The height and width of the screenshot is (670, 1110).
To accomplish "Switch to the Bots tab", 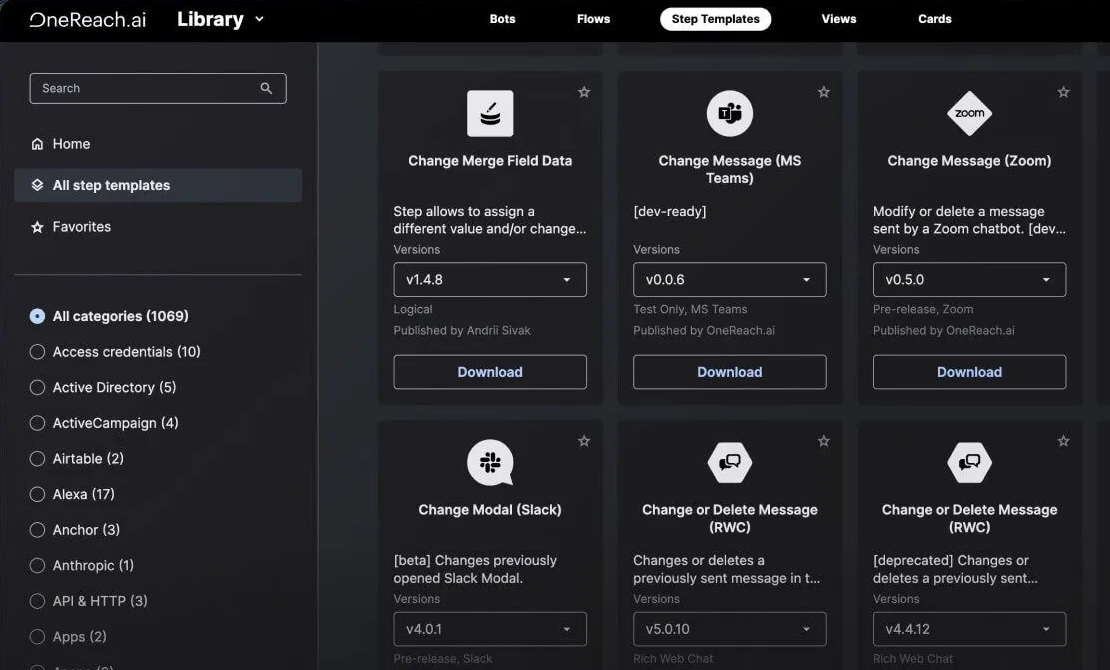I will (x=503, y=19).
